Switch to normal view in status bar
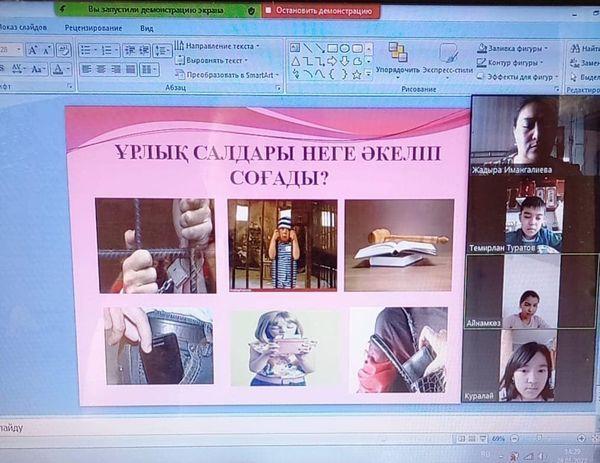 click(461, 439)
